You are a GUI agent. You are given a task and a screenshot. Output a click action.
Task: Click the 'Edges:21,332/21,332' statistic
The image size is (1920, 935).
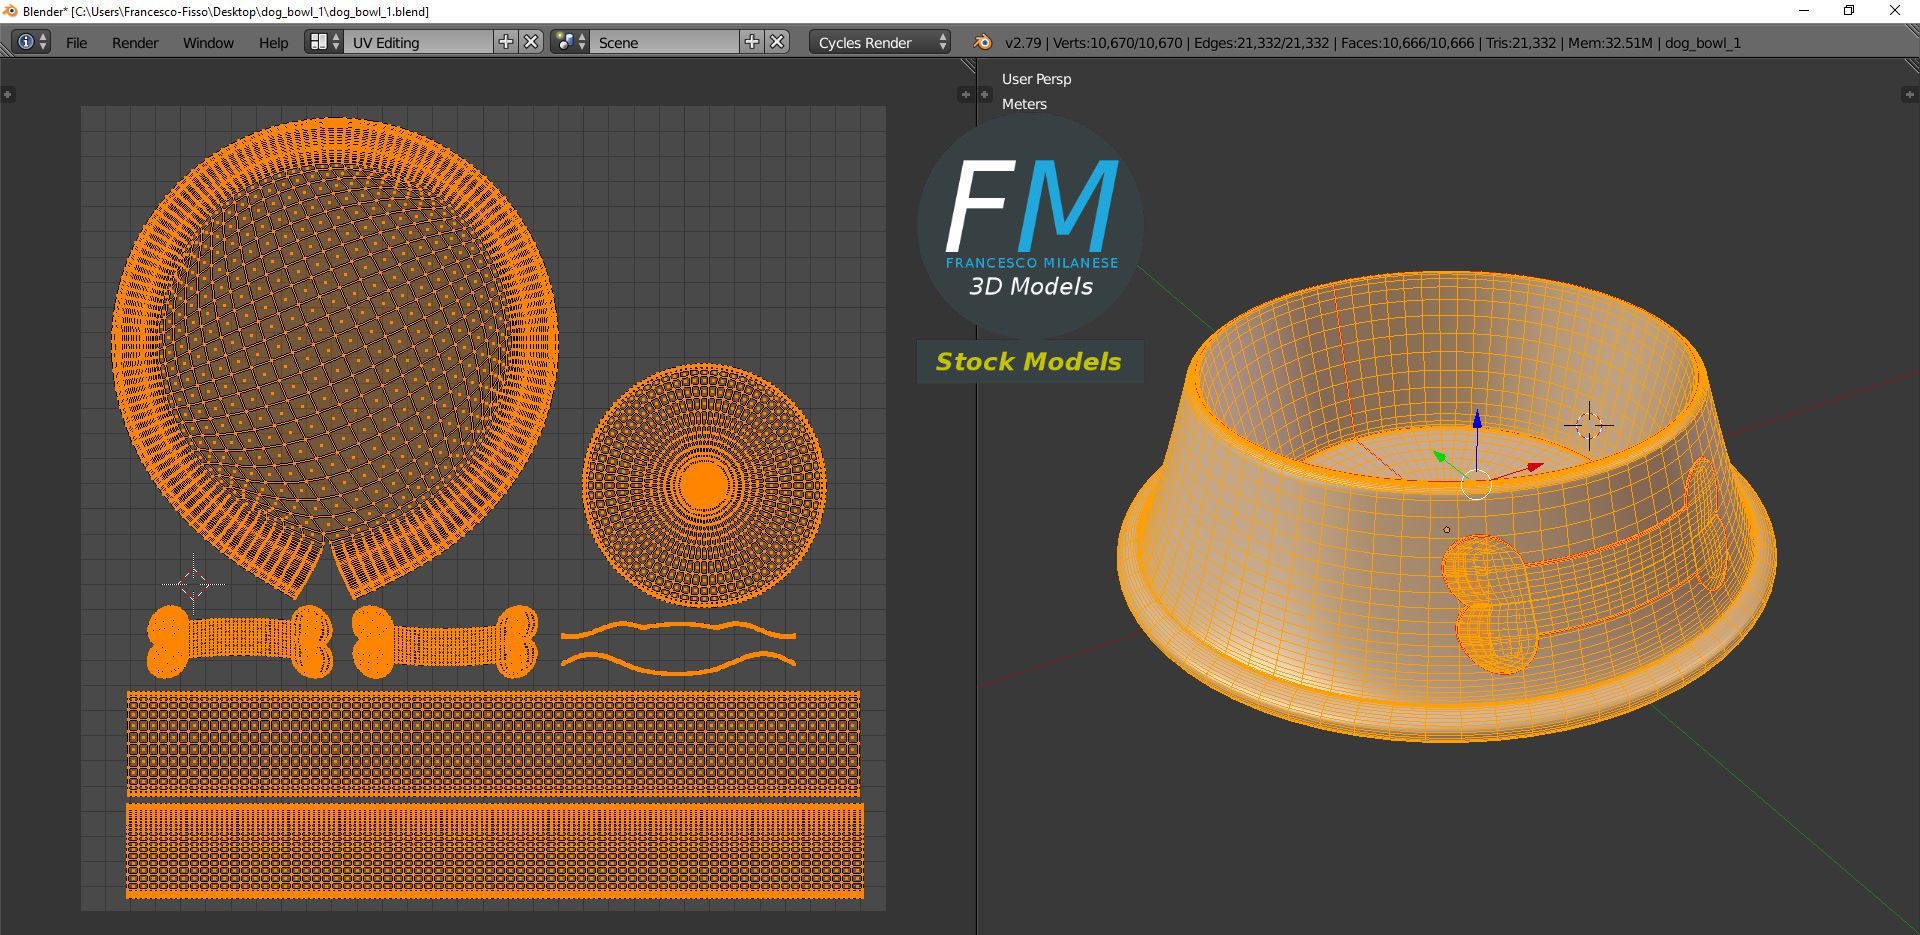click(1262, 43)
